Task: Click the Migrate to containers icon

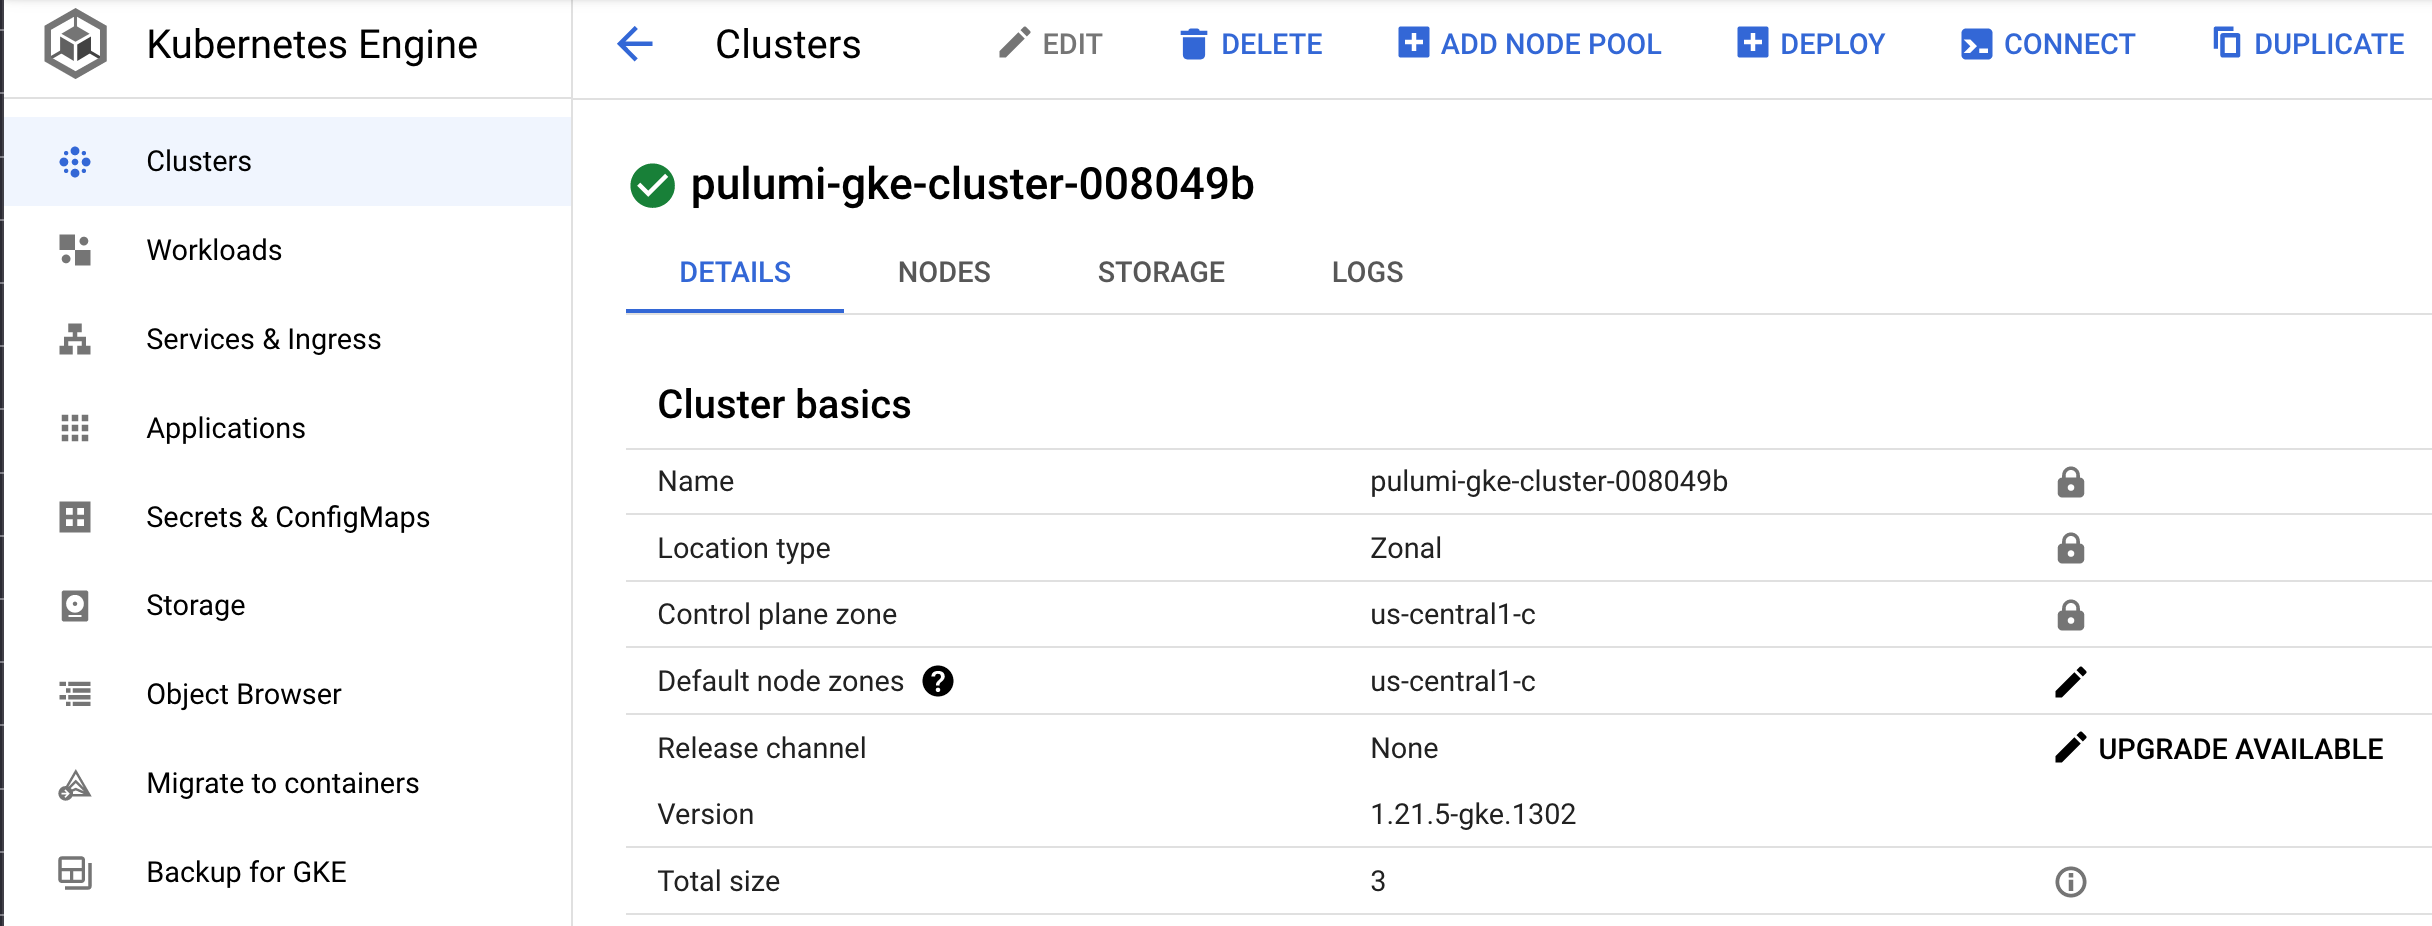Action: coord(75,784)
